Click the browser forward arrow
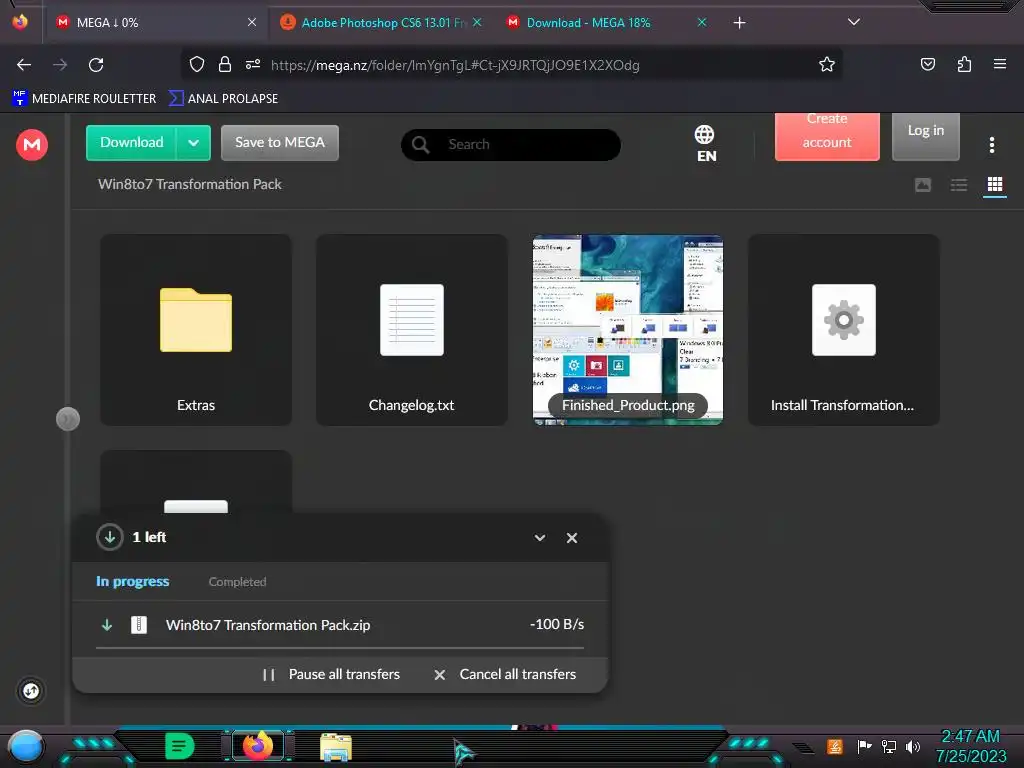This screenshot has width=1024, height=768. click(x=60, y=65)
